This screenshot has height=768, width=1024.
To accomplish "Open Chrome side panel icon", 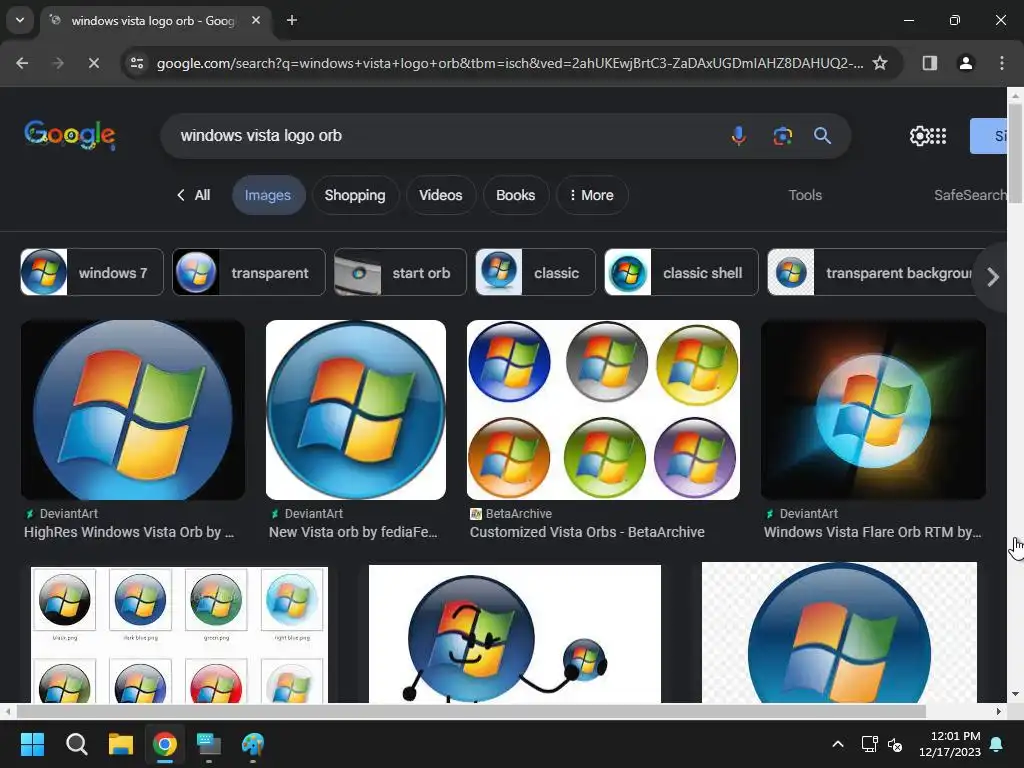I will [x=929, y=63].
